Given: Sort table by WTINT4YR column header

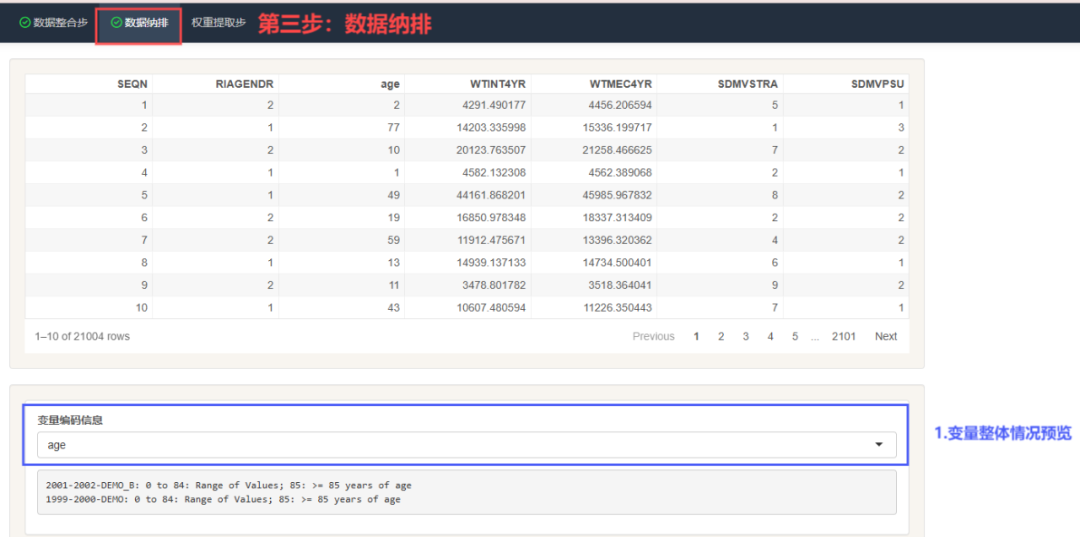Looking at the screenshot, I should pyautogui.click(x=498, y=84).
